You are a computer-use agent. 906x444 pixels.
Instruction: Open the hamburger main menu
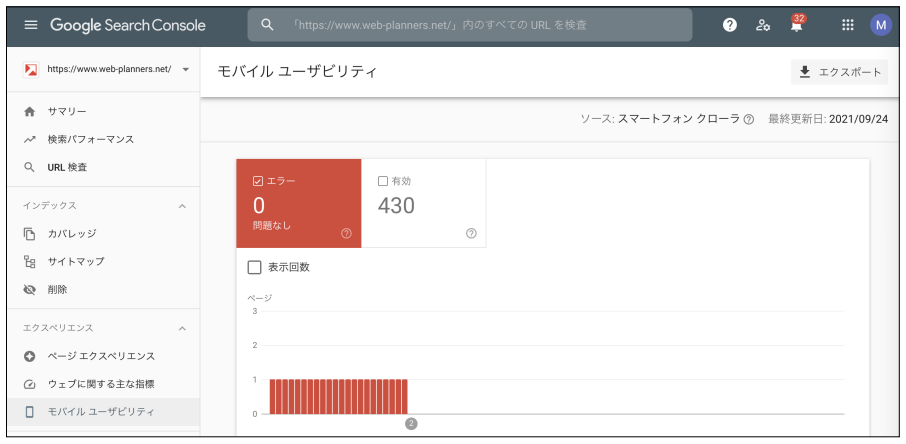[x=30, y=25]
